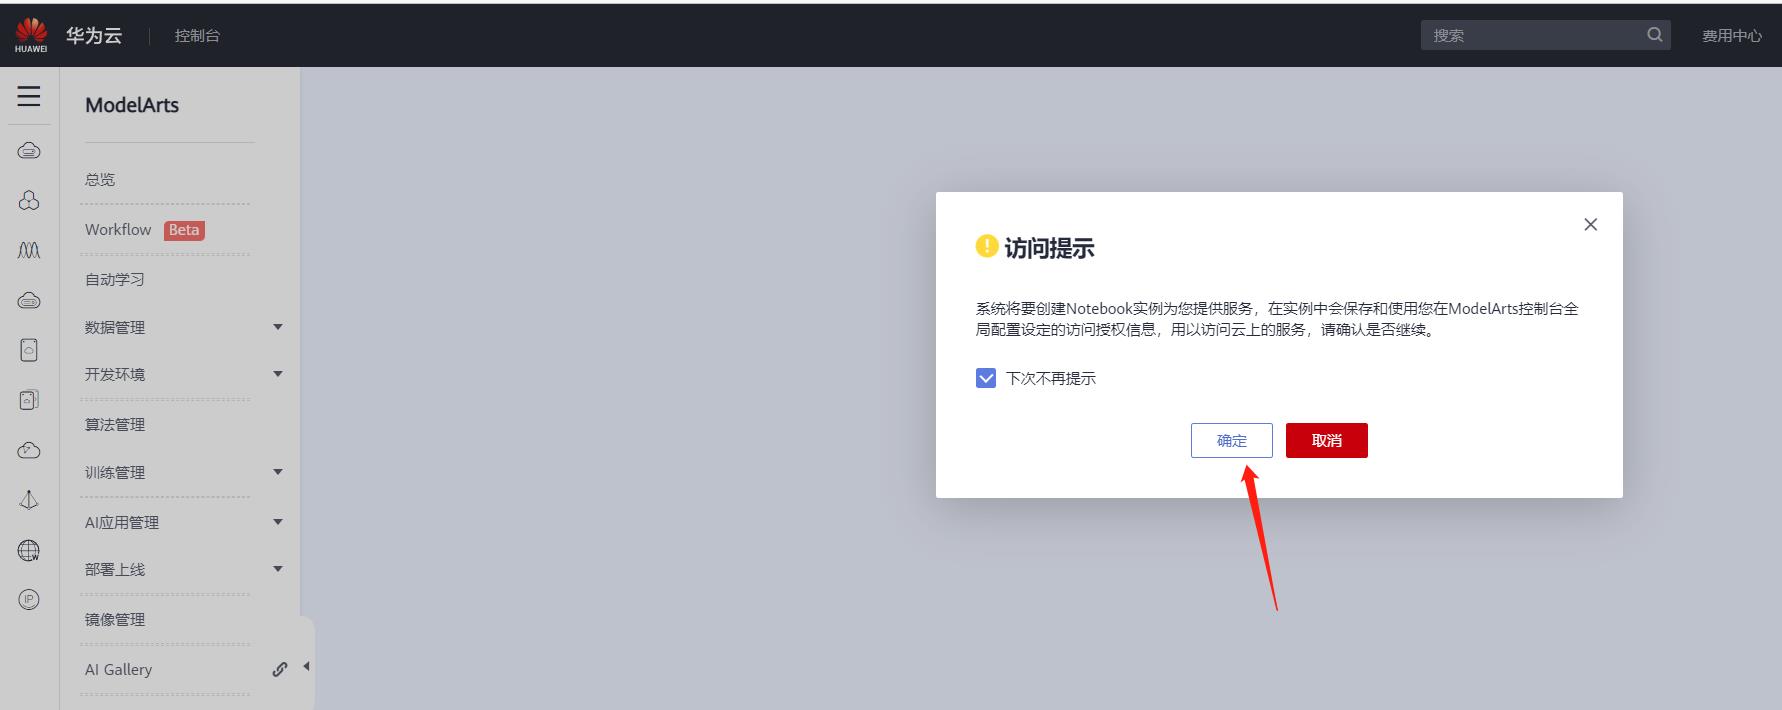
Task: Click the globe icon in left rail
Action: point(29,550)
